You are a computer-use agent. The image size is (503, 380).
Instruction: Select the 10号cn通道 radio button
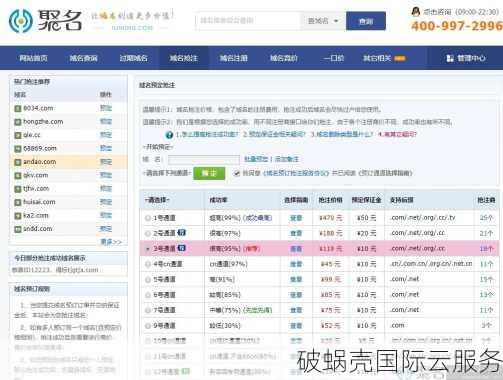[x=147, y=341]
